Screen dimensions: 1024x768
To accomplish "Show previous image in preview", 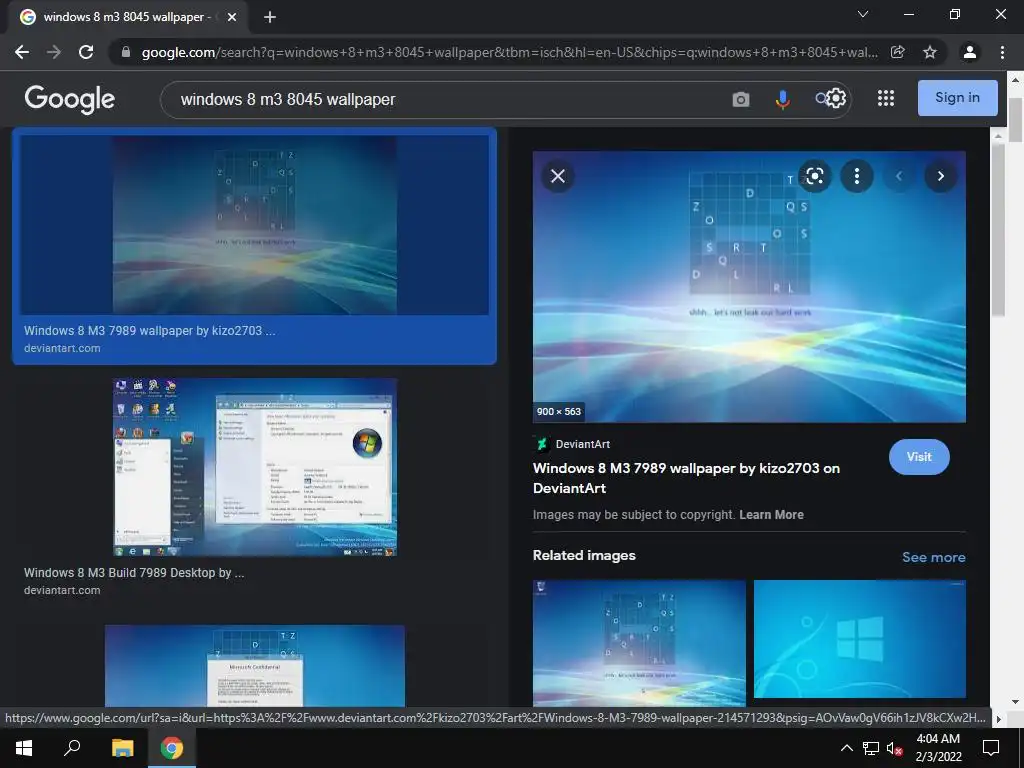I will 899,176.
